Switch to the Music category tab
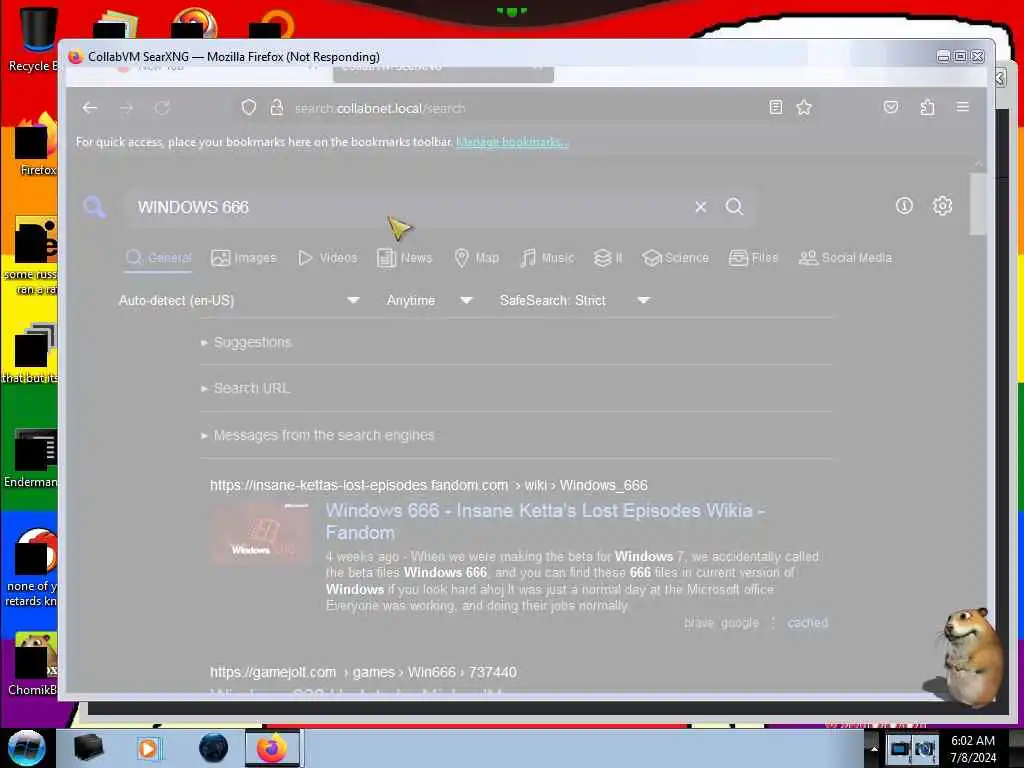 tap(547, 258)
